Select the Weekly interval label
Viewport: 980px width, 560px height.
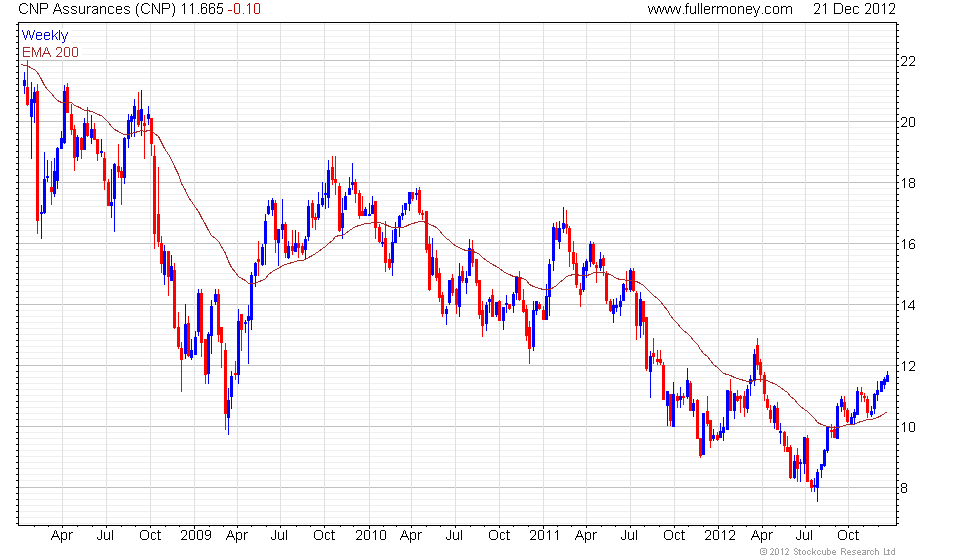click(45, 36)
